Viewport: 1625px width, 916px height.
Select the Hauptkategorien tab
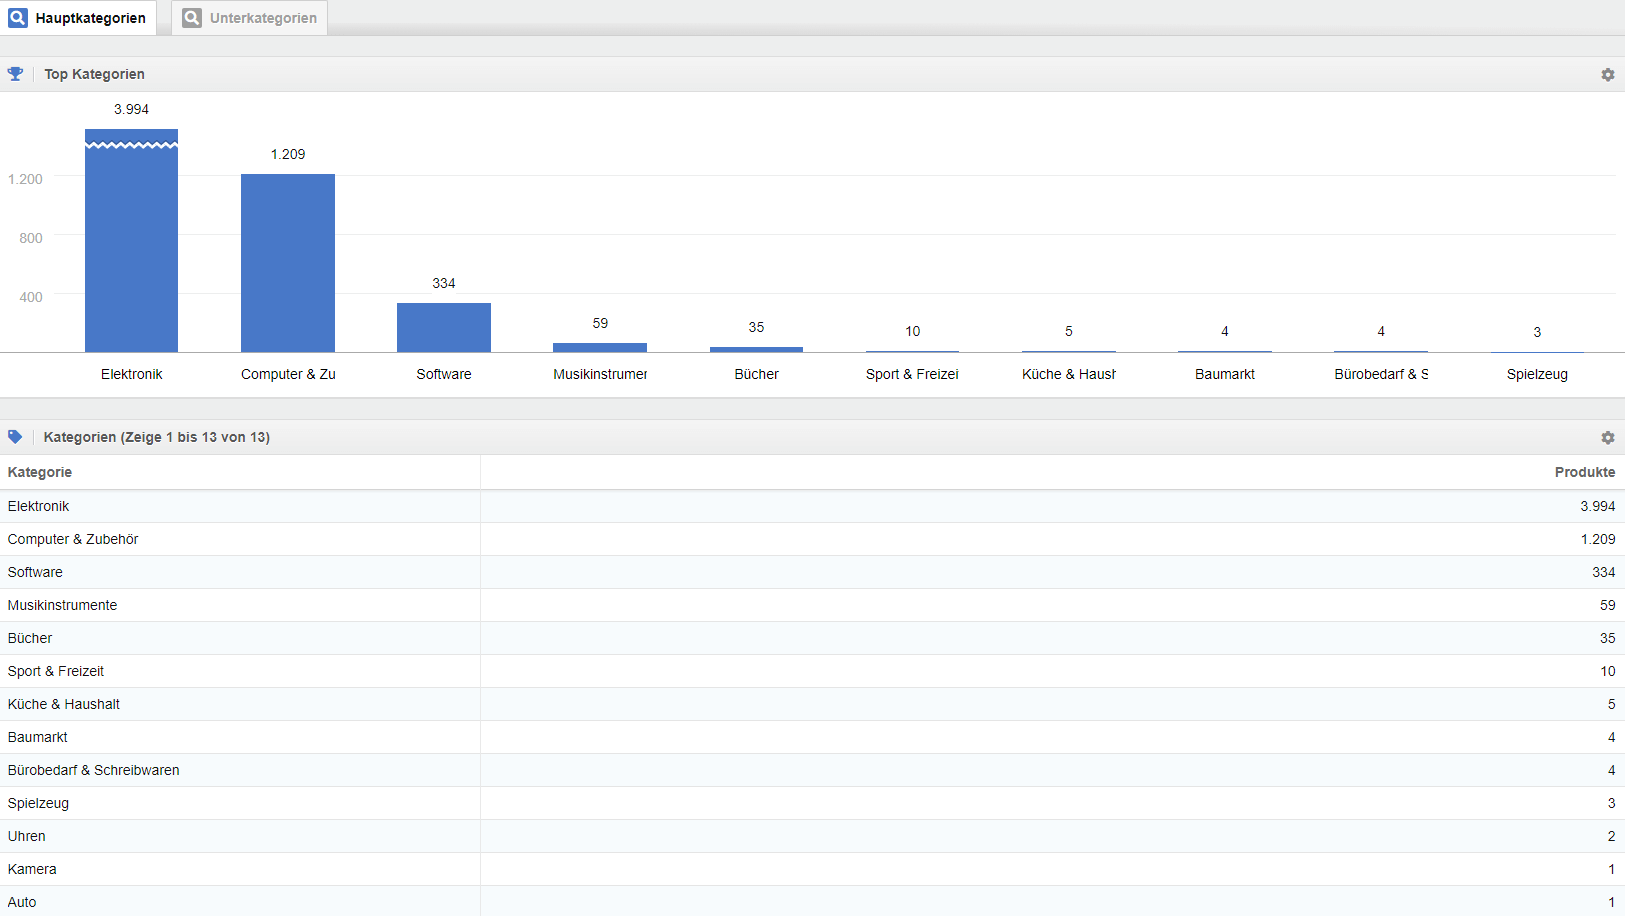[90, 18]
